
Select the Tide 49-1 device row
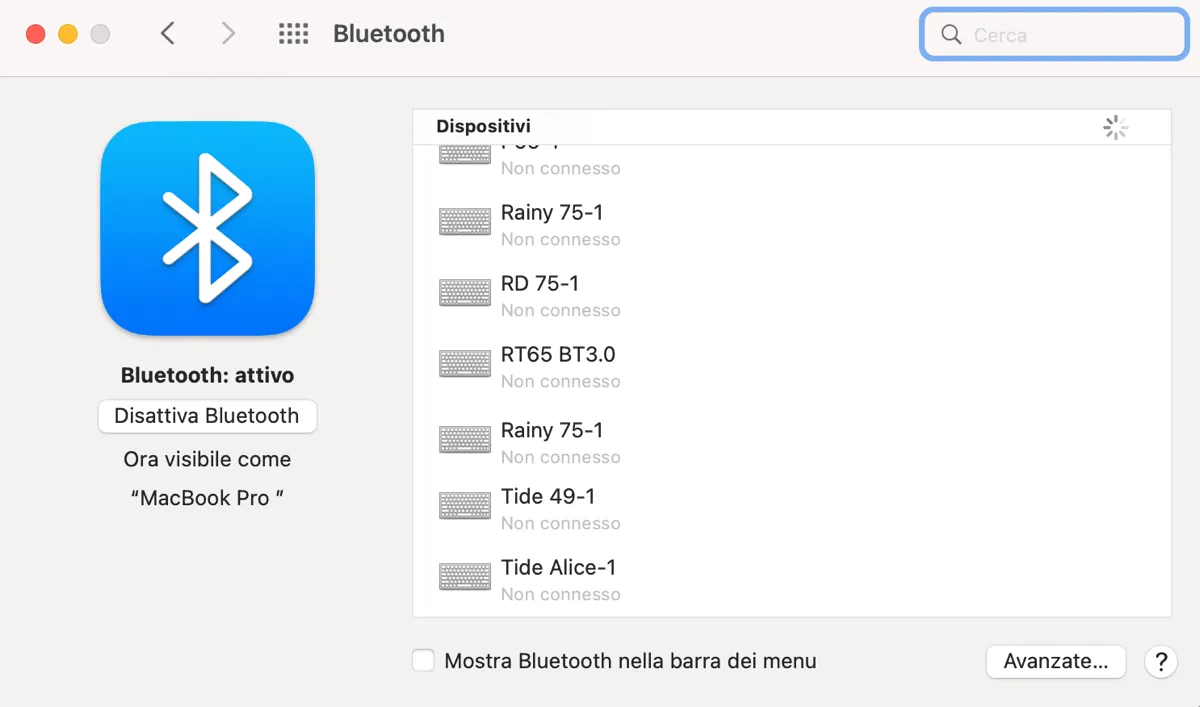pos(792,509)
